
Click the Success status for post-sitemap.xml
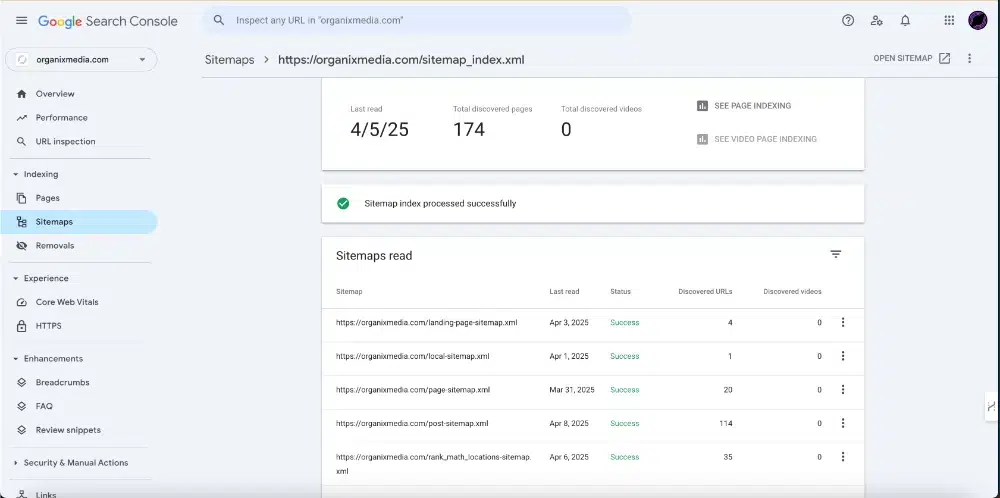point(624,423)
